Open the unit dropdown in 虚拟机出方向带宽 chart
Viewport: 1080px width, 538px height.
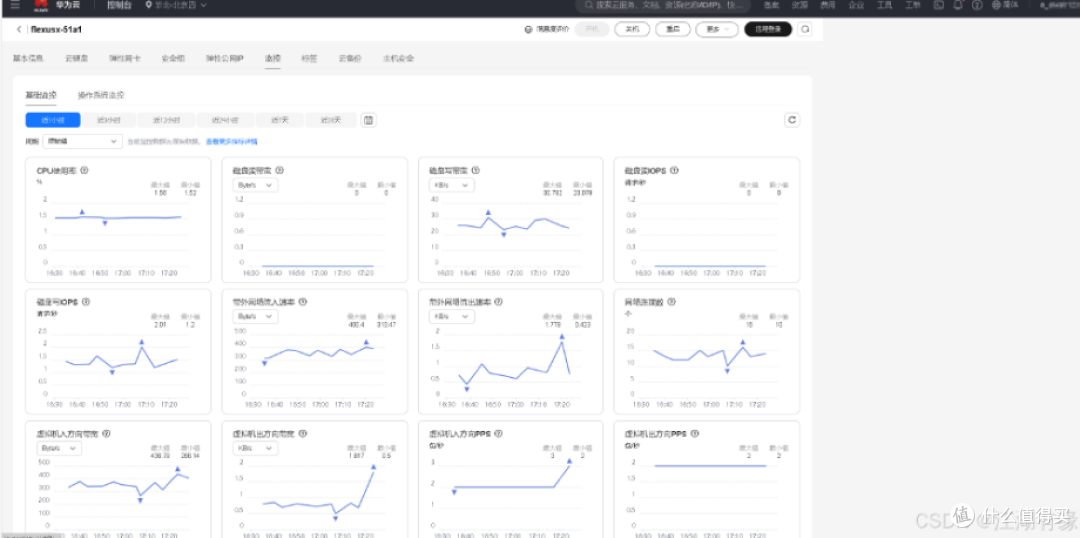tap(256, 448)
